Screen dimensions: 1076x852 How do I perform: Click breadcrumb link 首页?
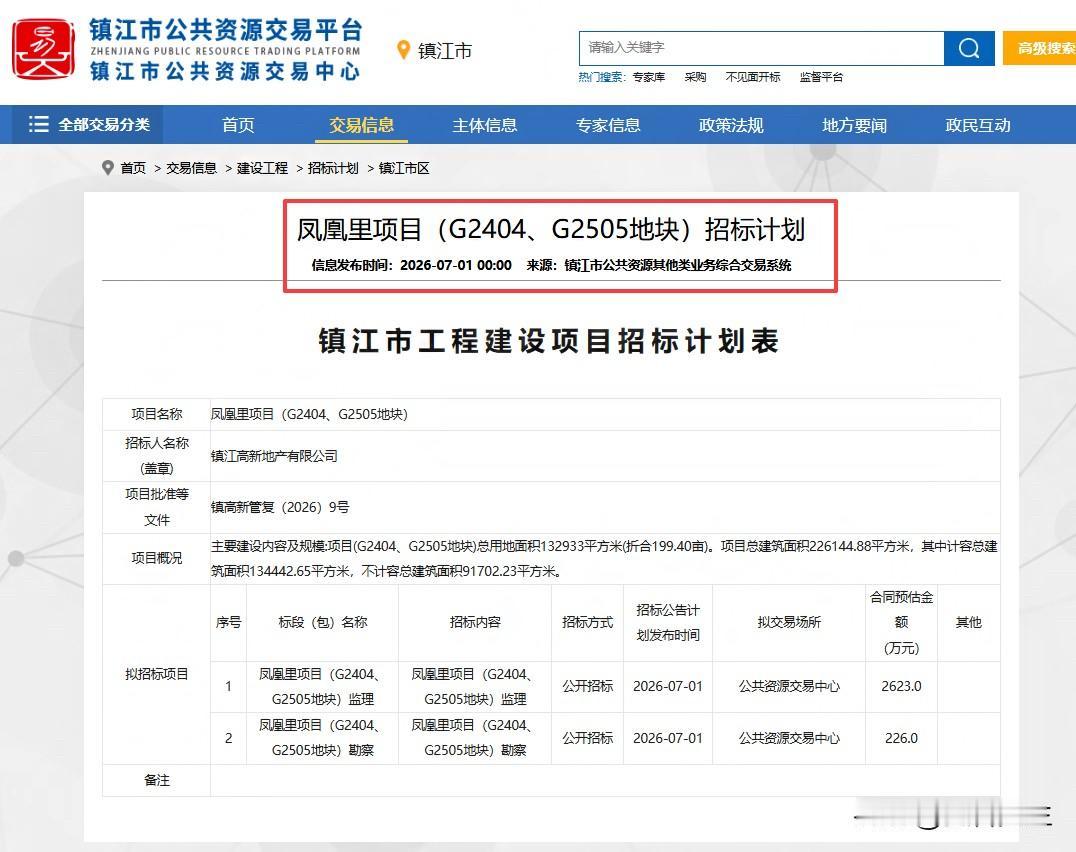(133, 168)
